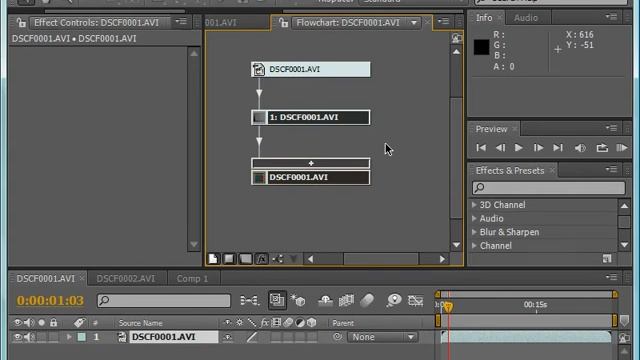Image resolution: width=640 pixels, height=360 pixels.
Task: Close the Effects & Presets tab
Action: tap(552, 171)
